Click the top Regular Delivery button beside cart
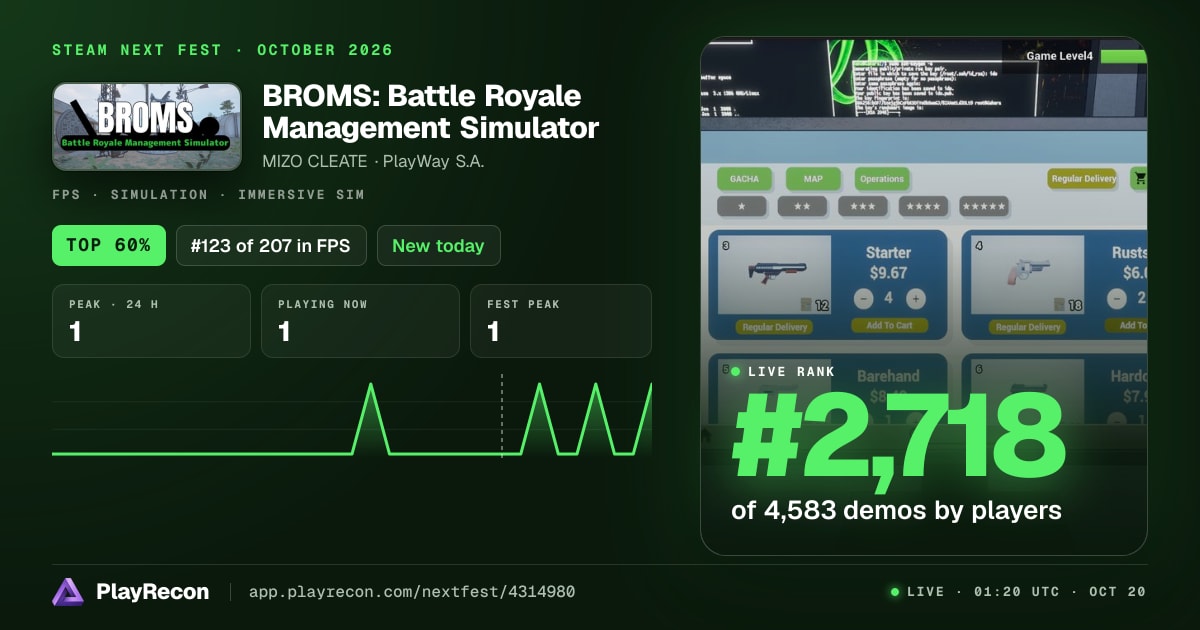 tap(1083, 179)
